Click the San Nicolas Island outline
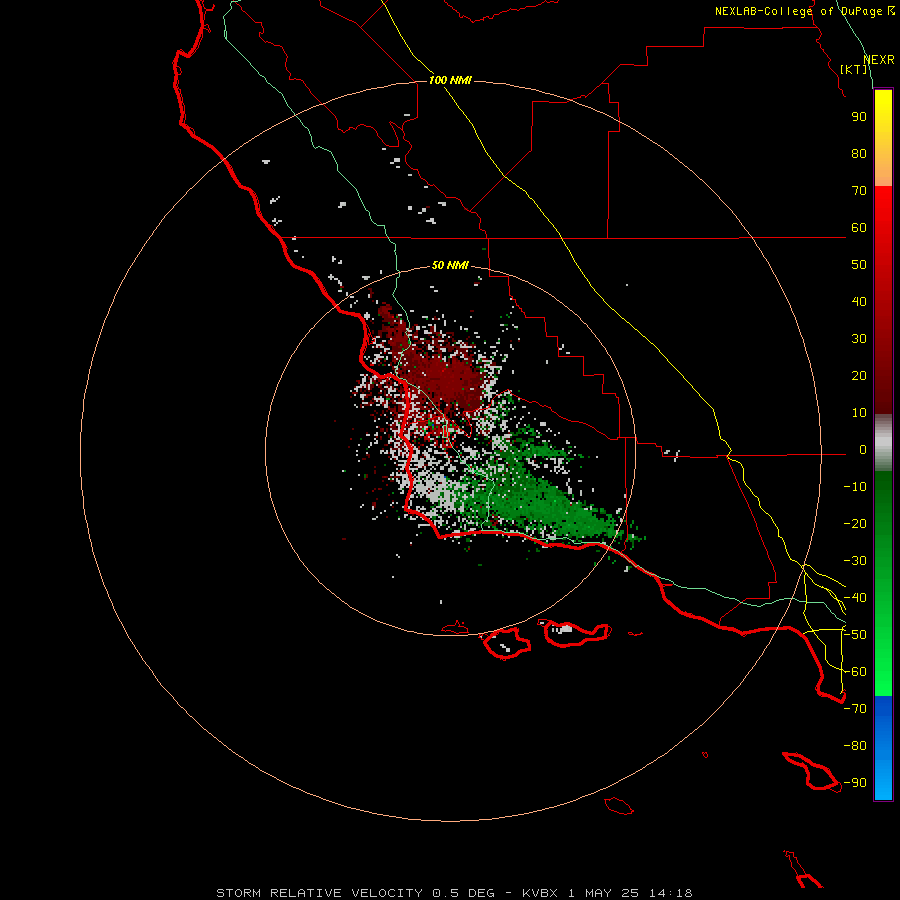 [619, 806]
